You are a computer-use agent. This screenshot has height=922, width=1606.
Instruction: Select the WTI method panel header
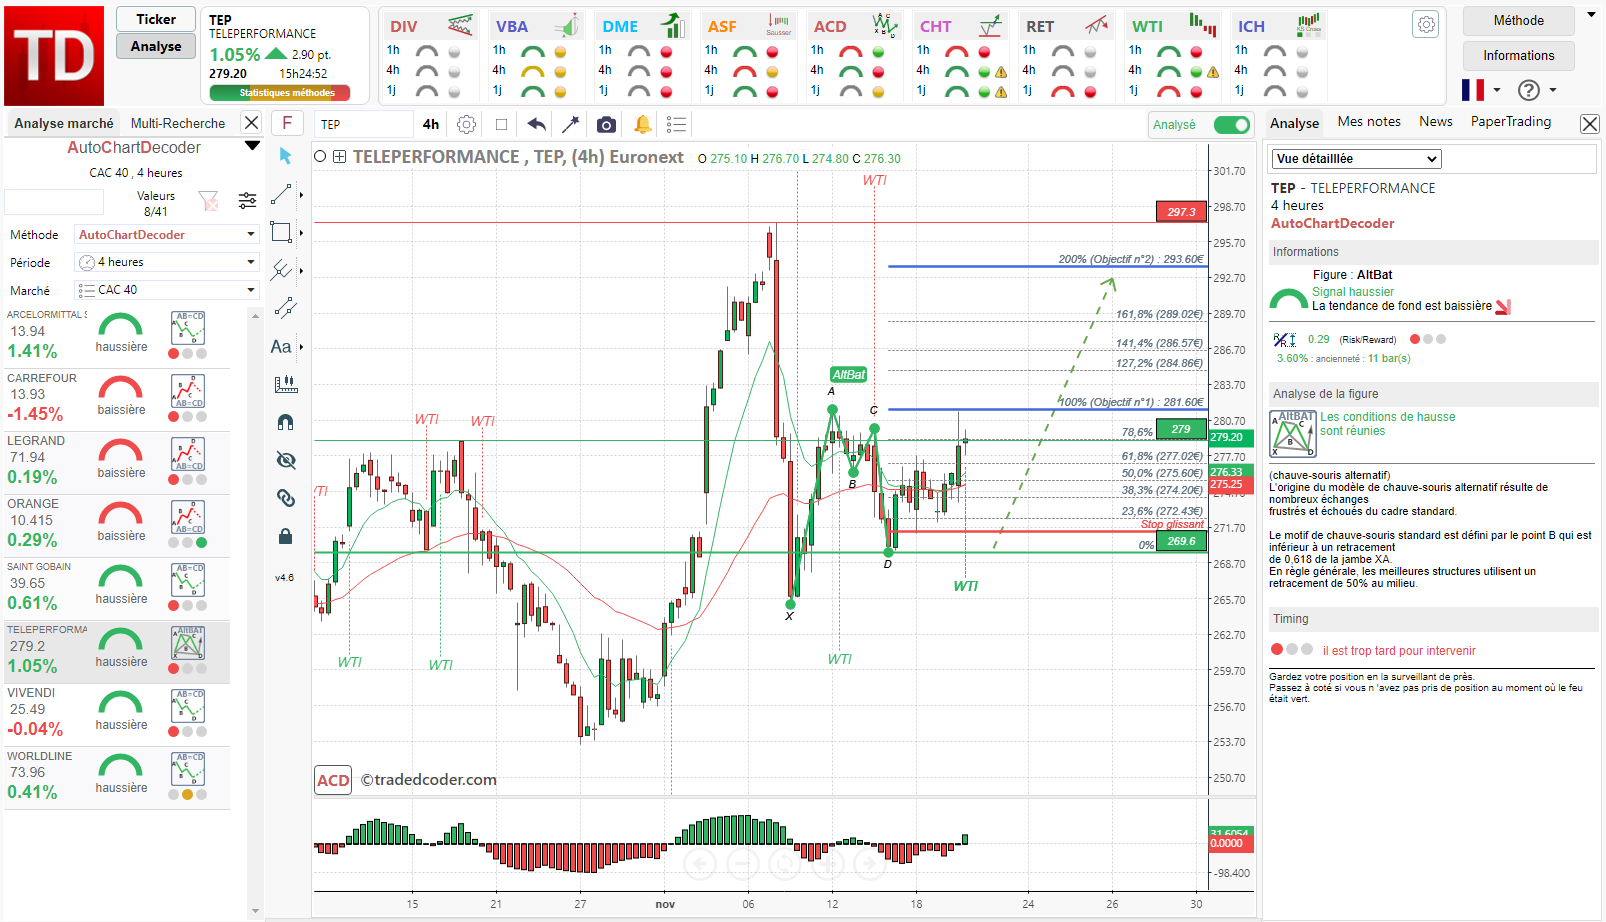coord(1173,25)
